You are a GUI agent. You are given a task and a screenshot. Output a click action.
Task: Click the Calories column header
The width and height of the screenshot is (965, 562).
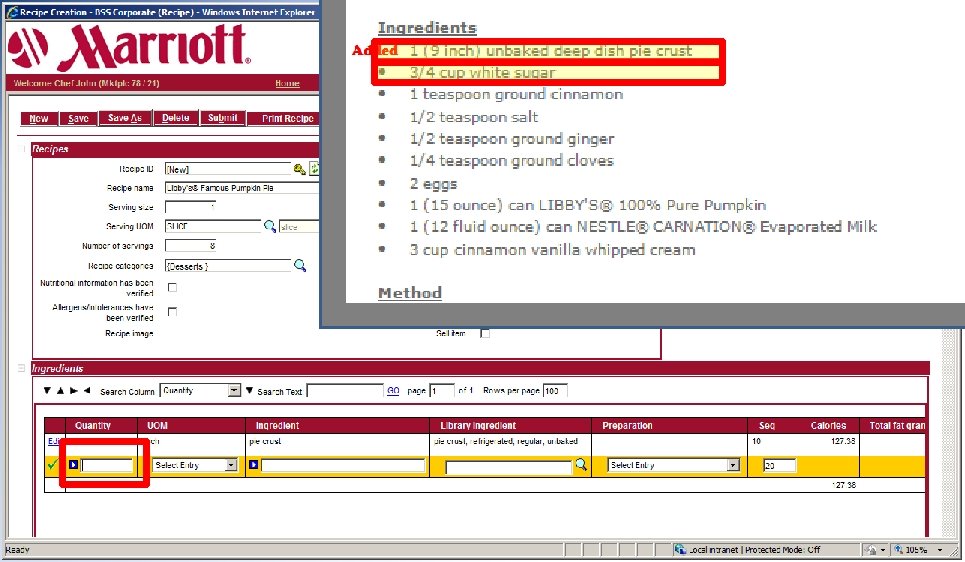(x=828, y=425)
